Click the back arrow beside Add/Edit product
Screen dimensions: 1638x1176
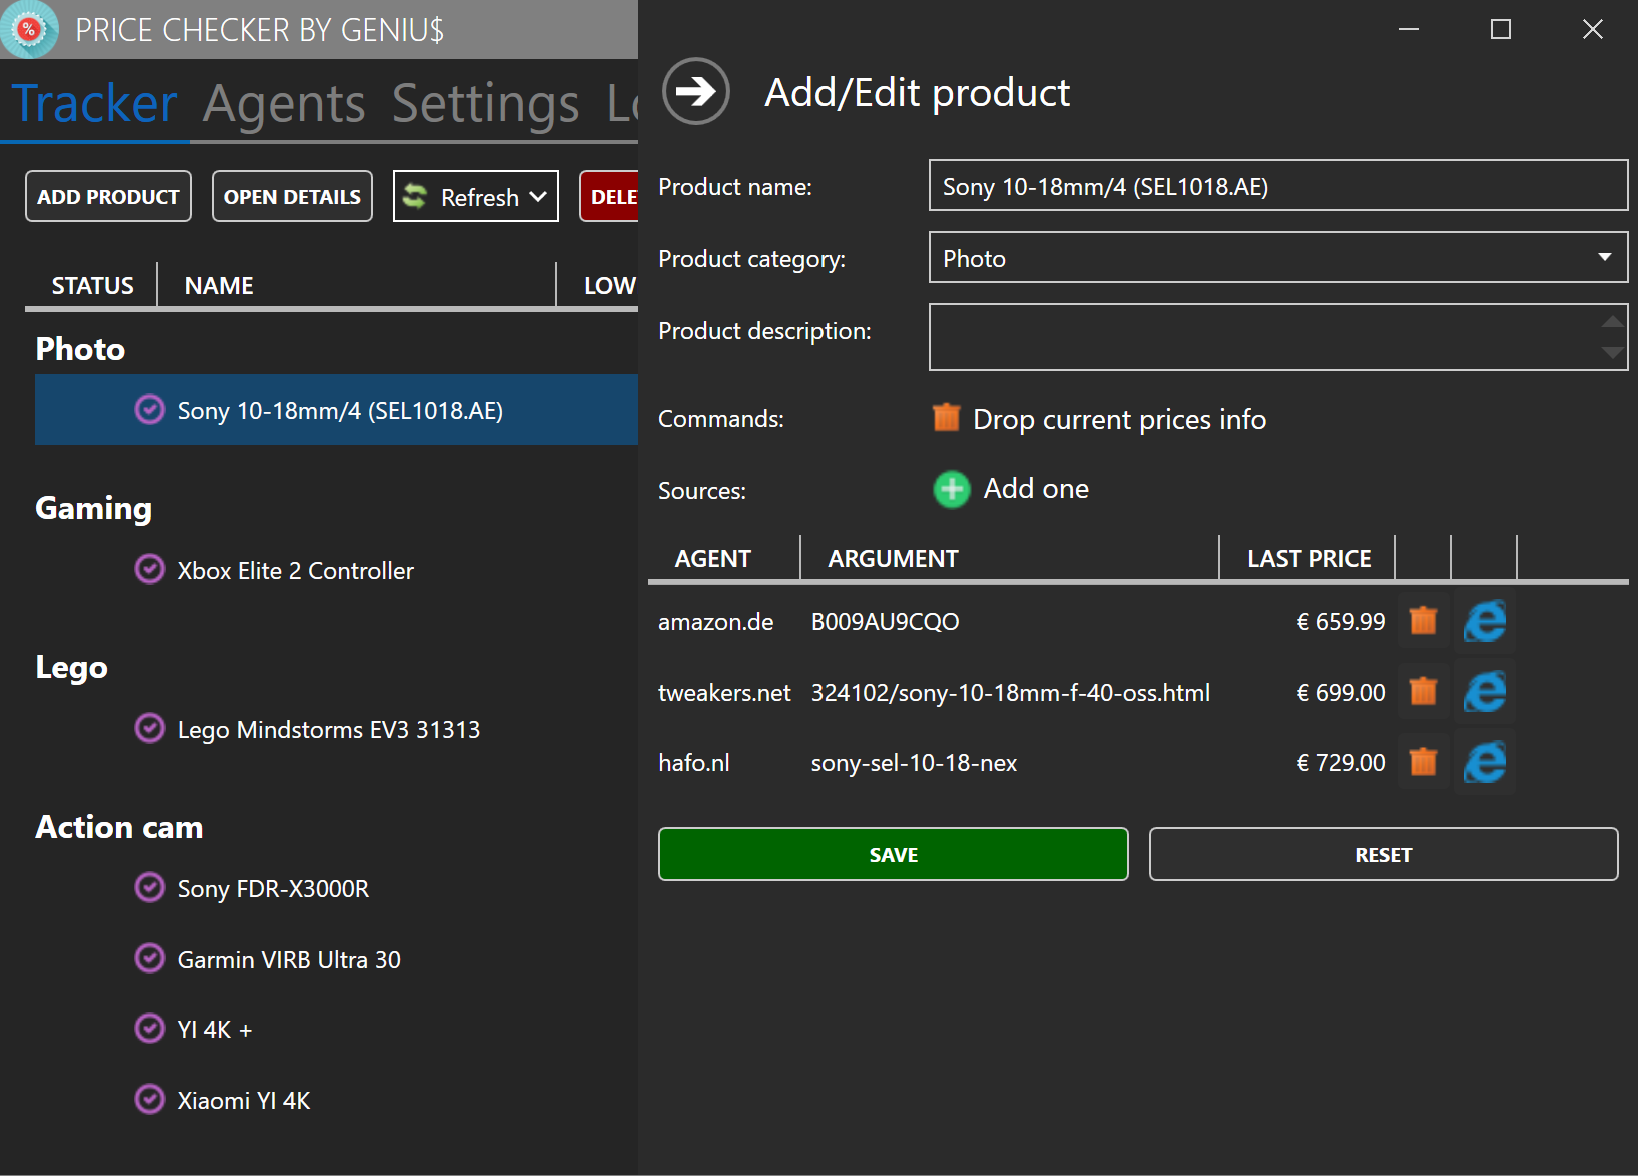(x=696, y=91)
